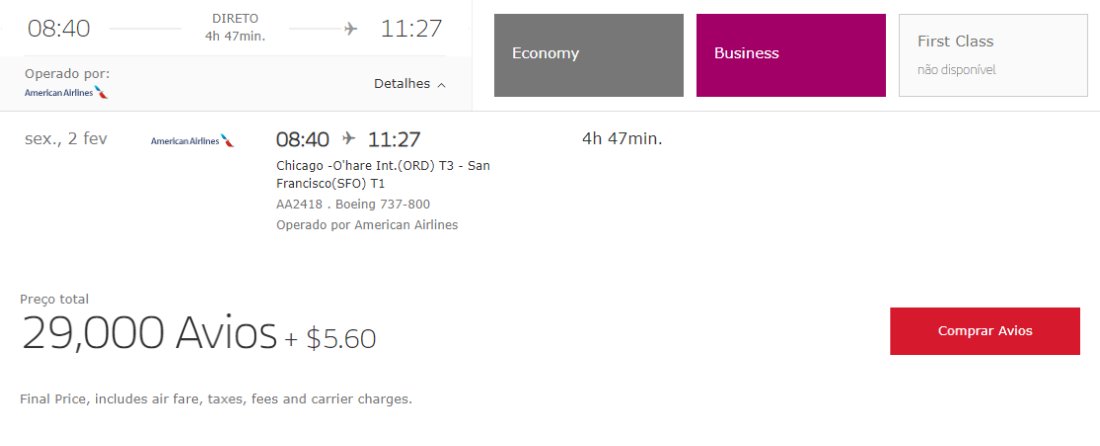Select the Economy cabin tab
This screenshot has width=1100, height=446.
coord(589,55)
